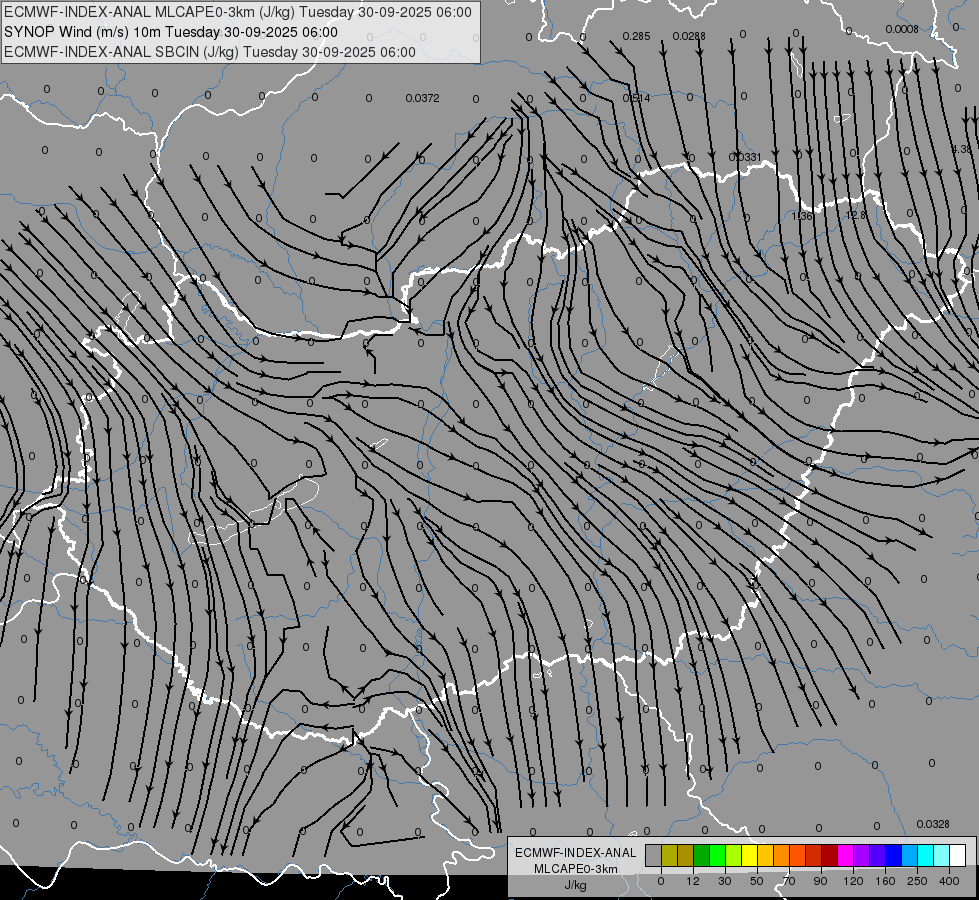Click the map data value 0.0328

click(933, 824)
